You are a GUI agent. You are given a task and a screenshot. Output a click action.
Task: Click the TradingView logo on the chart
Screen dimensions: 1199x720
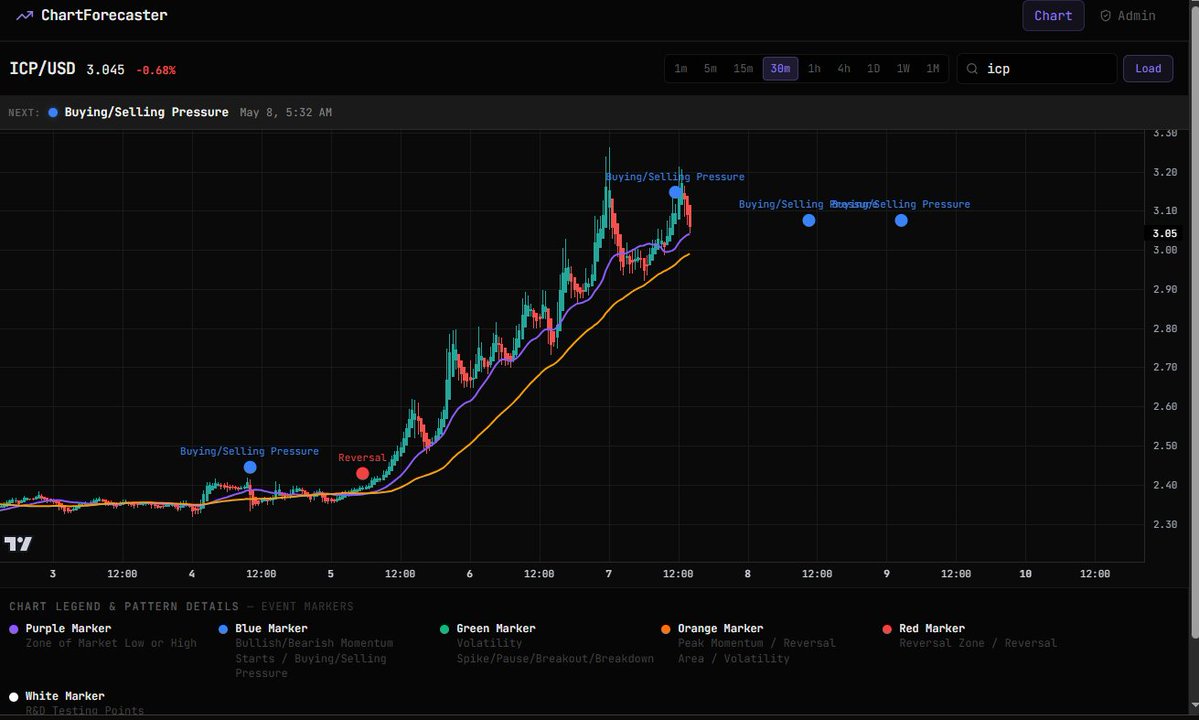[x=18, y=543]
